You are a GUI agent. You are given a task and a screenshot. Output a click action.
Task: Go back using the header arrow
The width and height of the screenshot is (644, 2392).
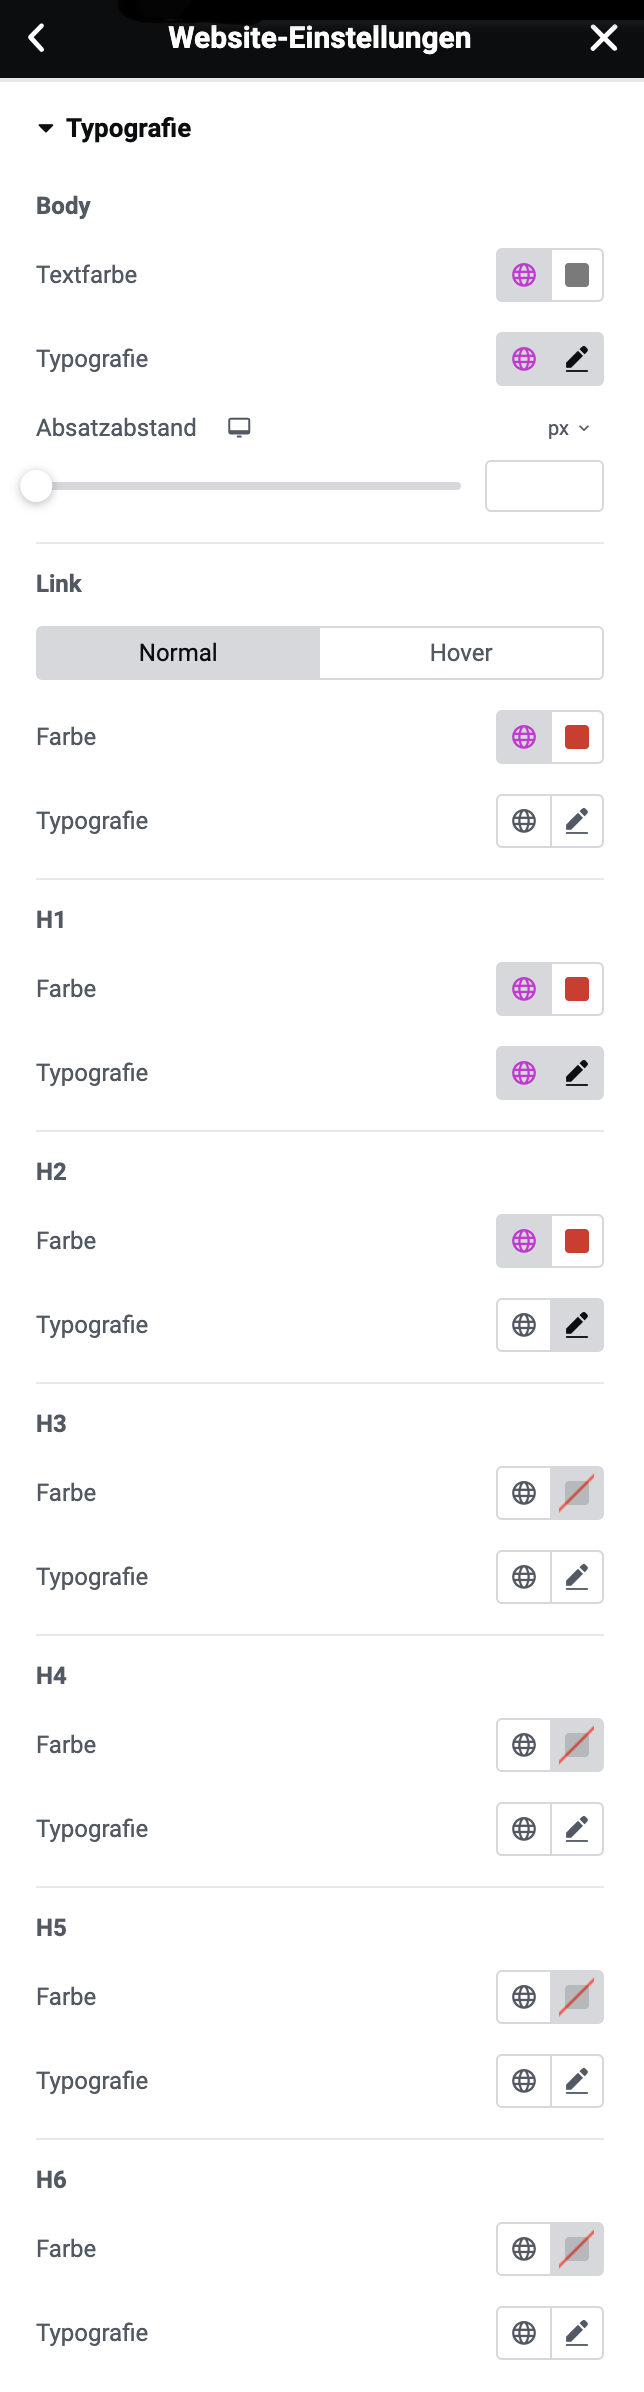tap(37, 38)
